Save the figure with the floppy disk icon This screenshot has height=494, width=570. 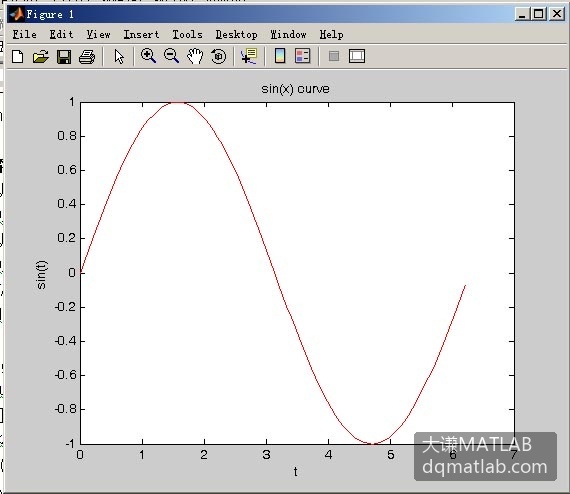(x=64, y=57)
